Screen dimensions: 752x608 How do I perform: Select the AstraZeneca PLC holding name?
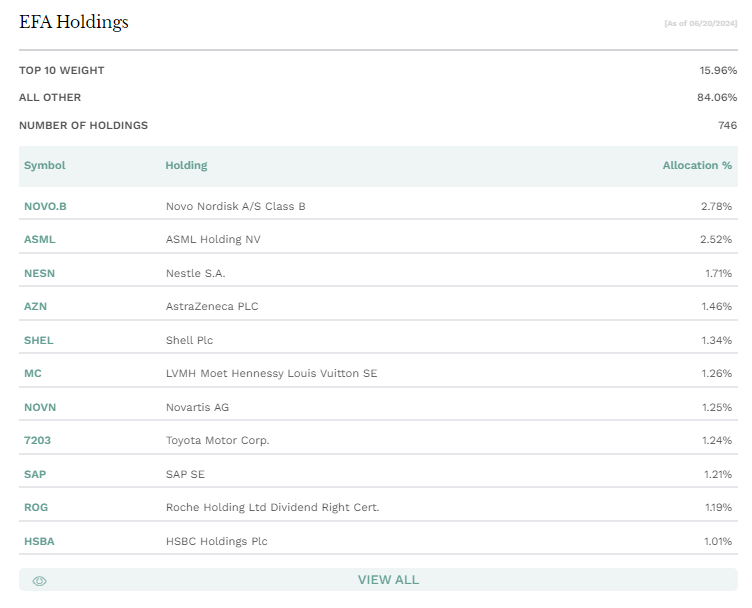212,306
